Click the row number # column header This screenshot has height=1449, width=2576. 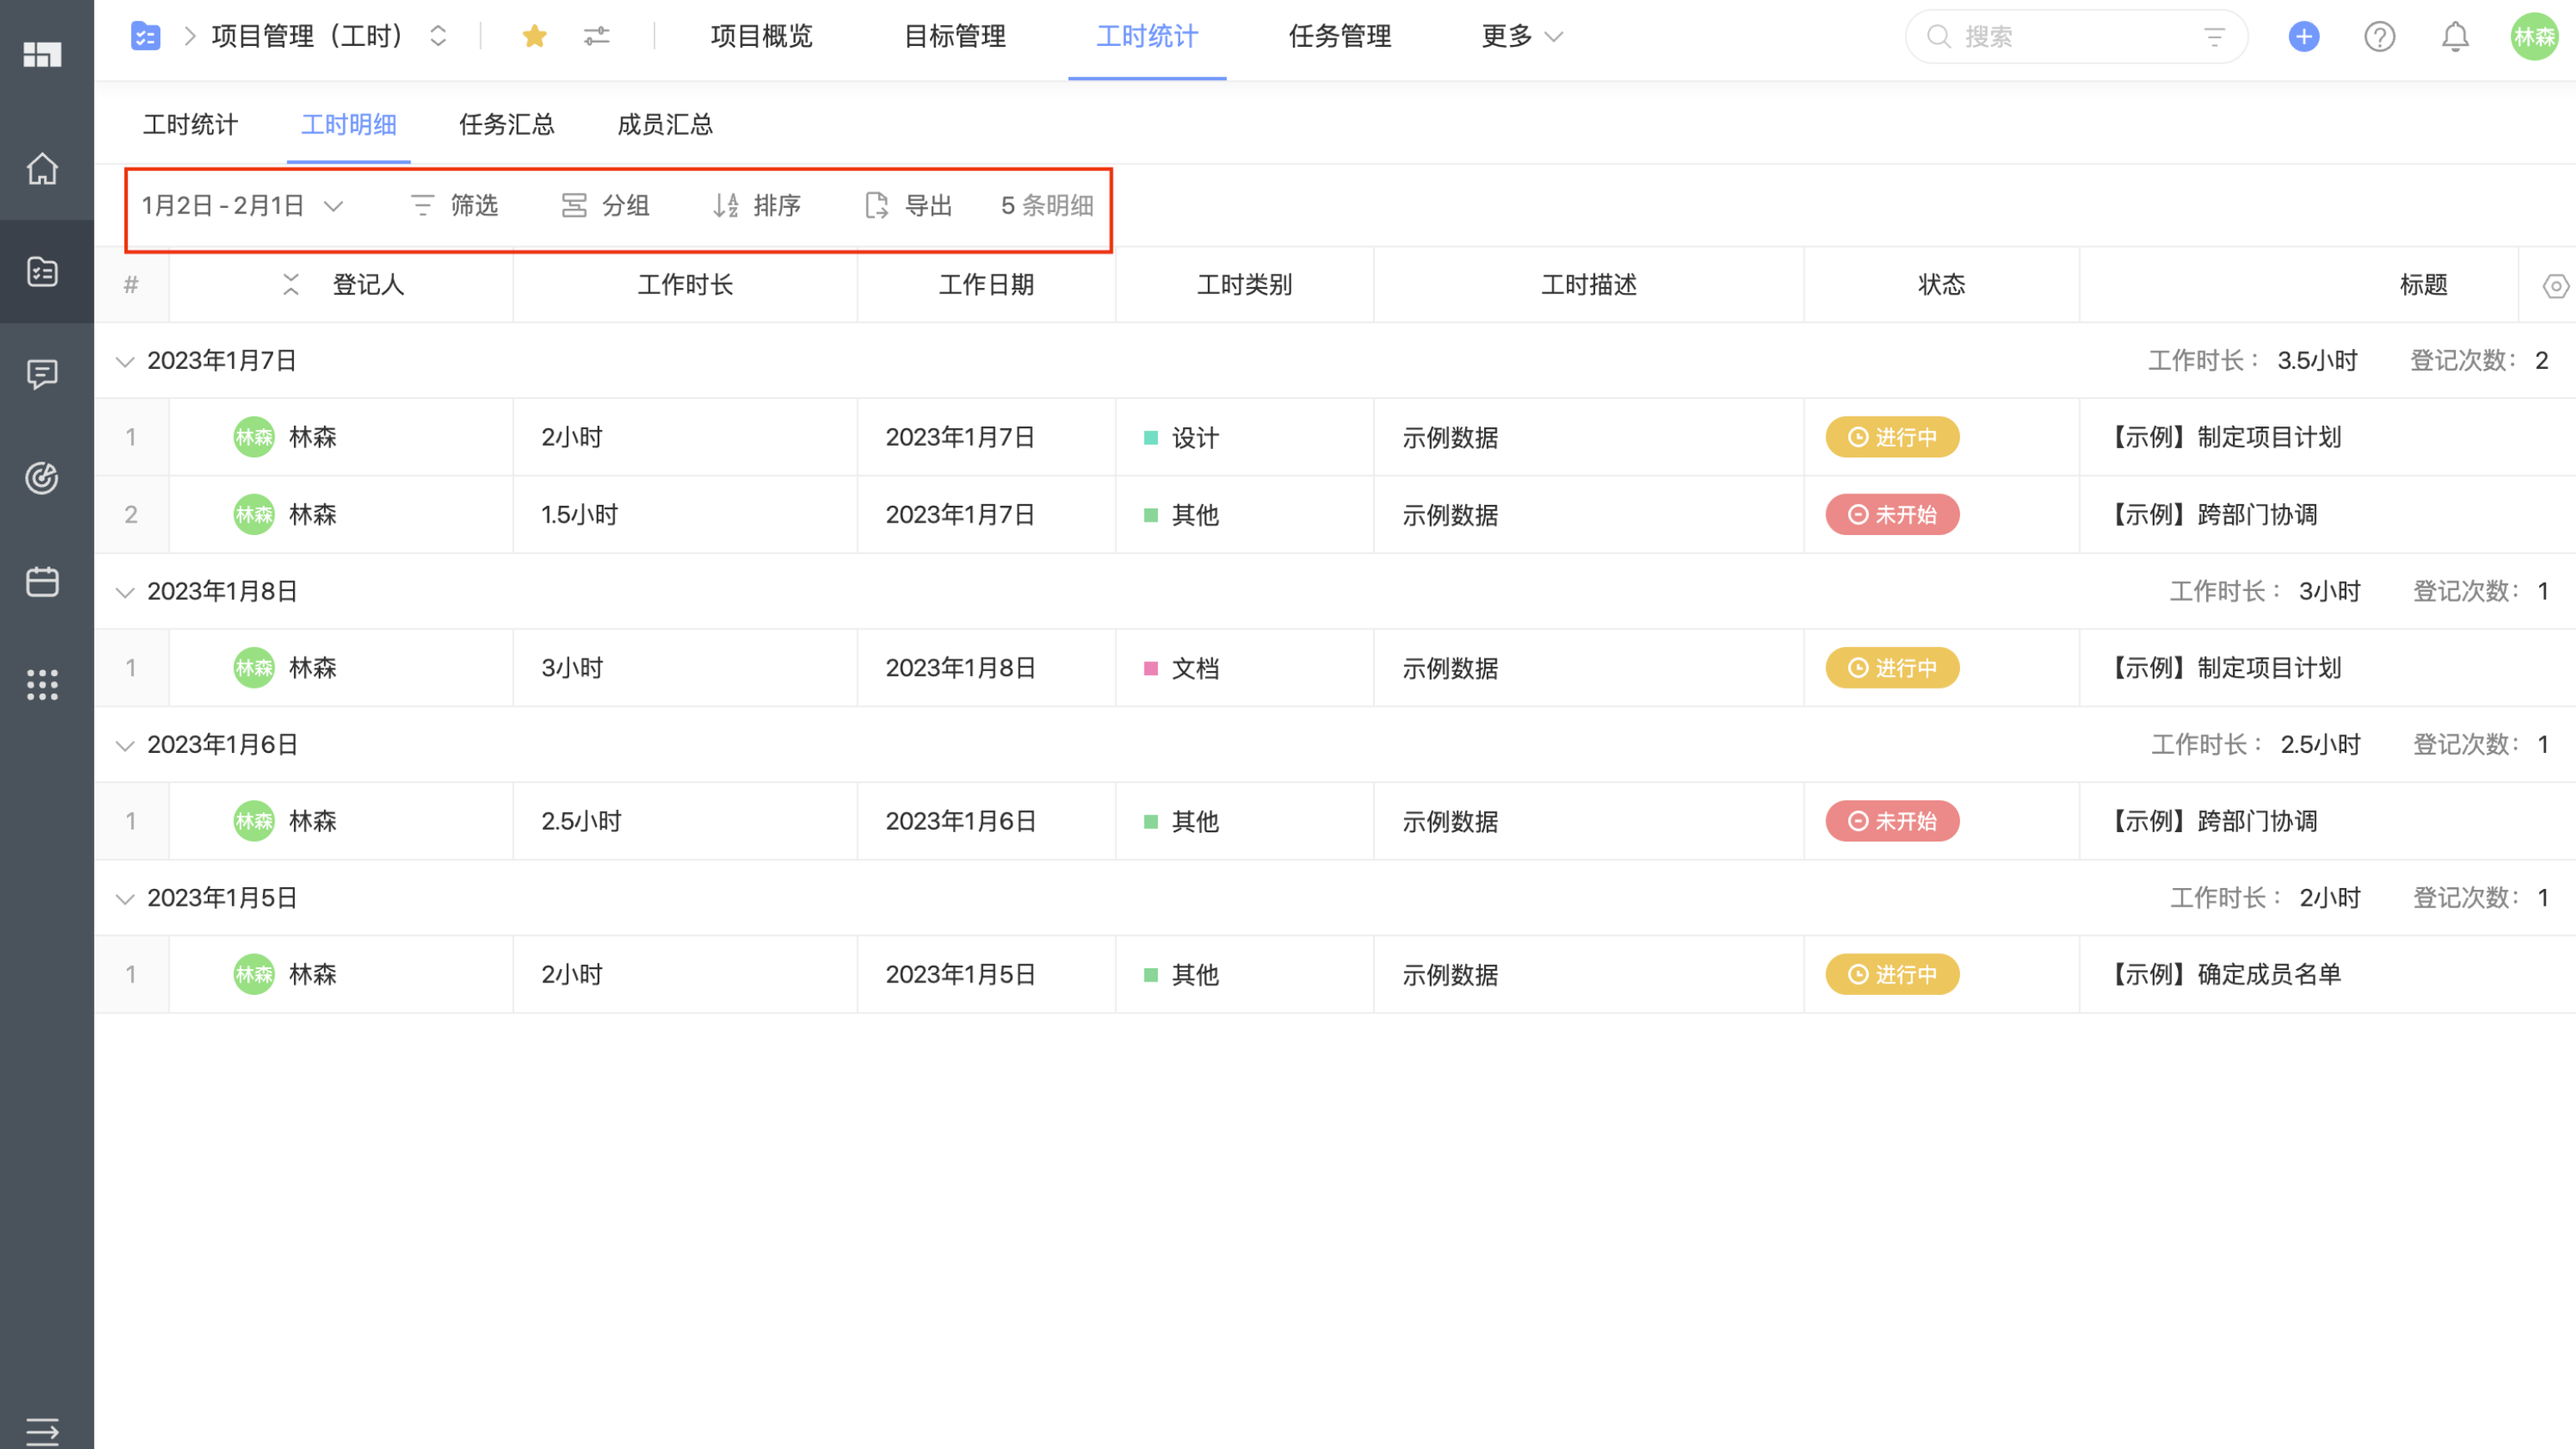point(131,285)
